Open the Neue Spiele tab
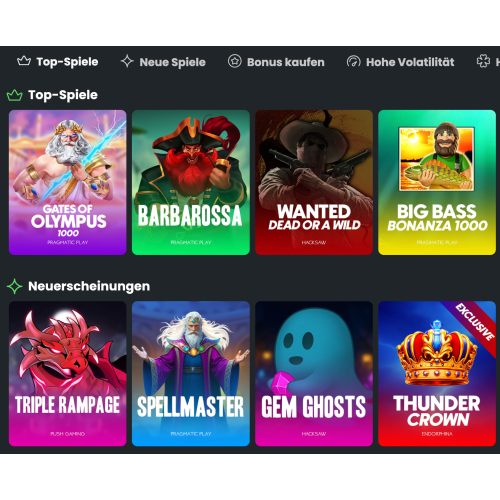This screenshot has width=500, height=500. [x=163, y=62]
